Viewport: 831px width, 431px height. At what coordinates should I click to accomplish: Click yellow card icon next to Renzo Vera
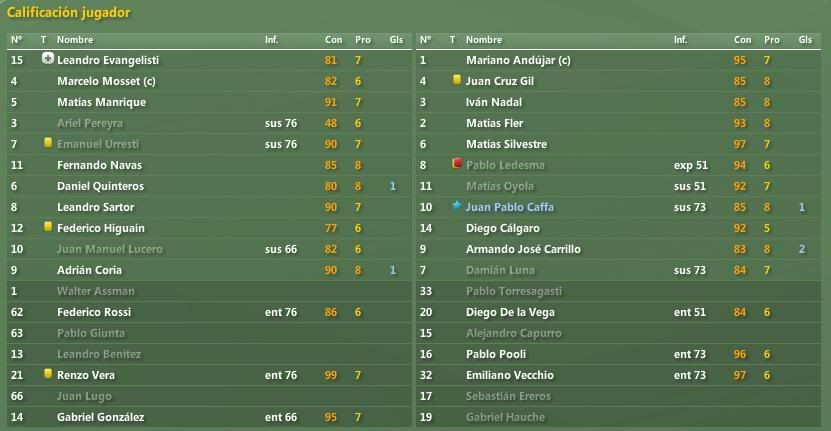[x=48, y=374]
